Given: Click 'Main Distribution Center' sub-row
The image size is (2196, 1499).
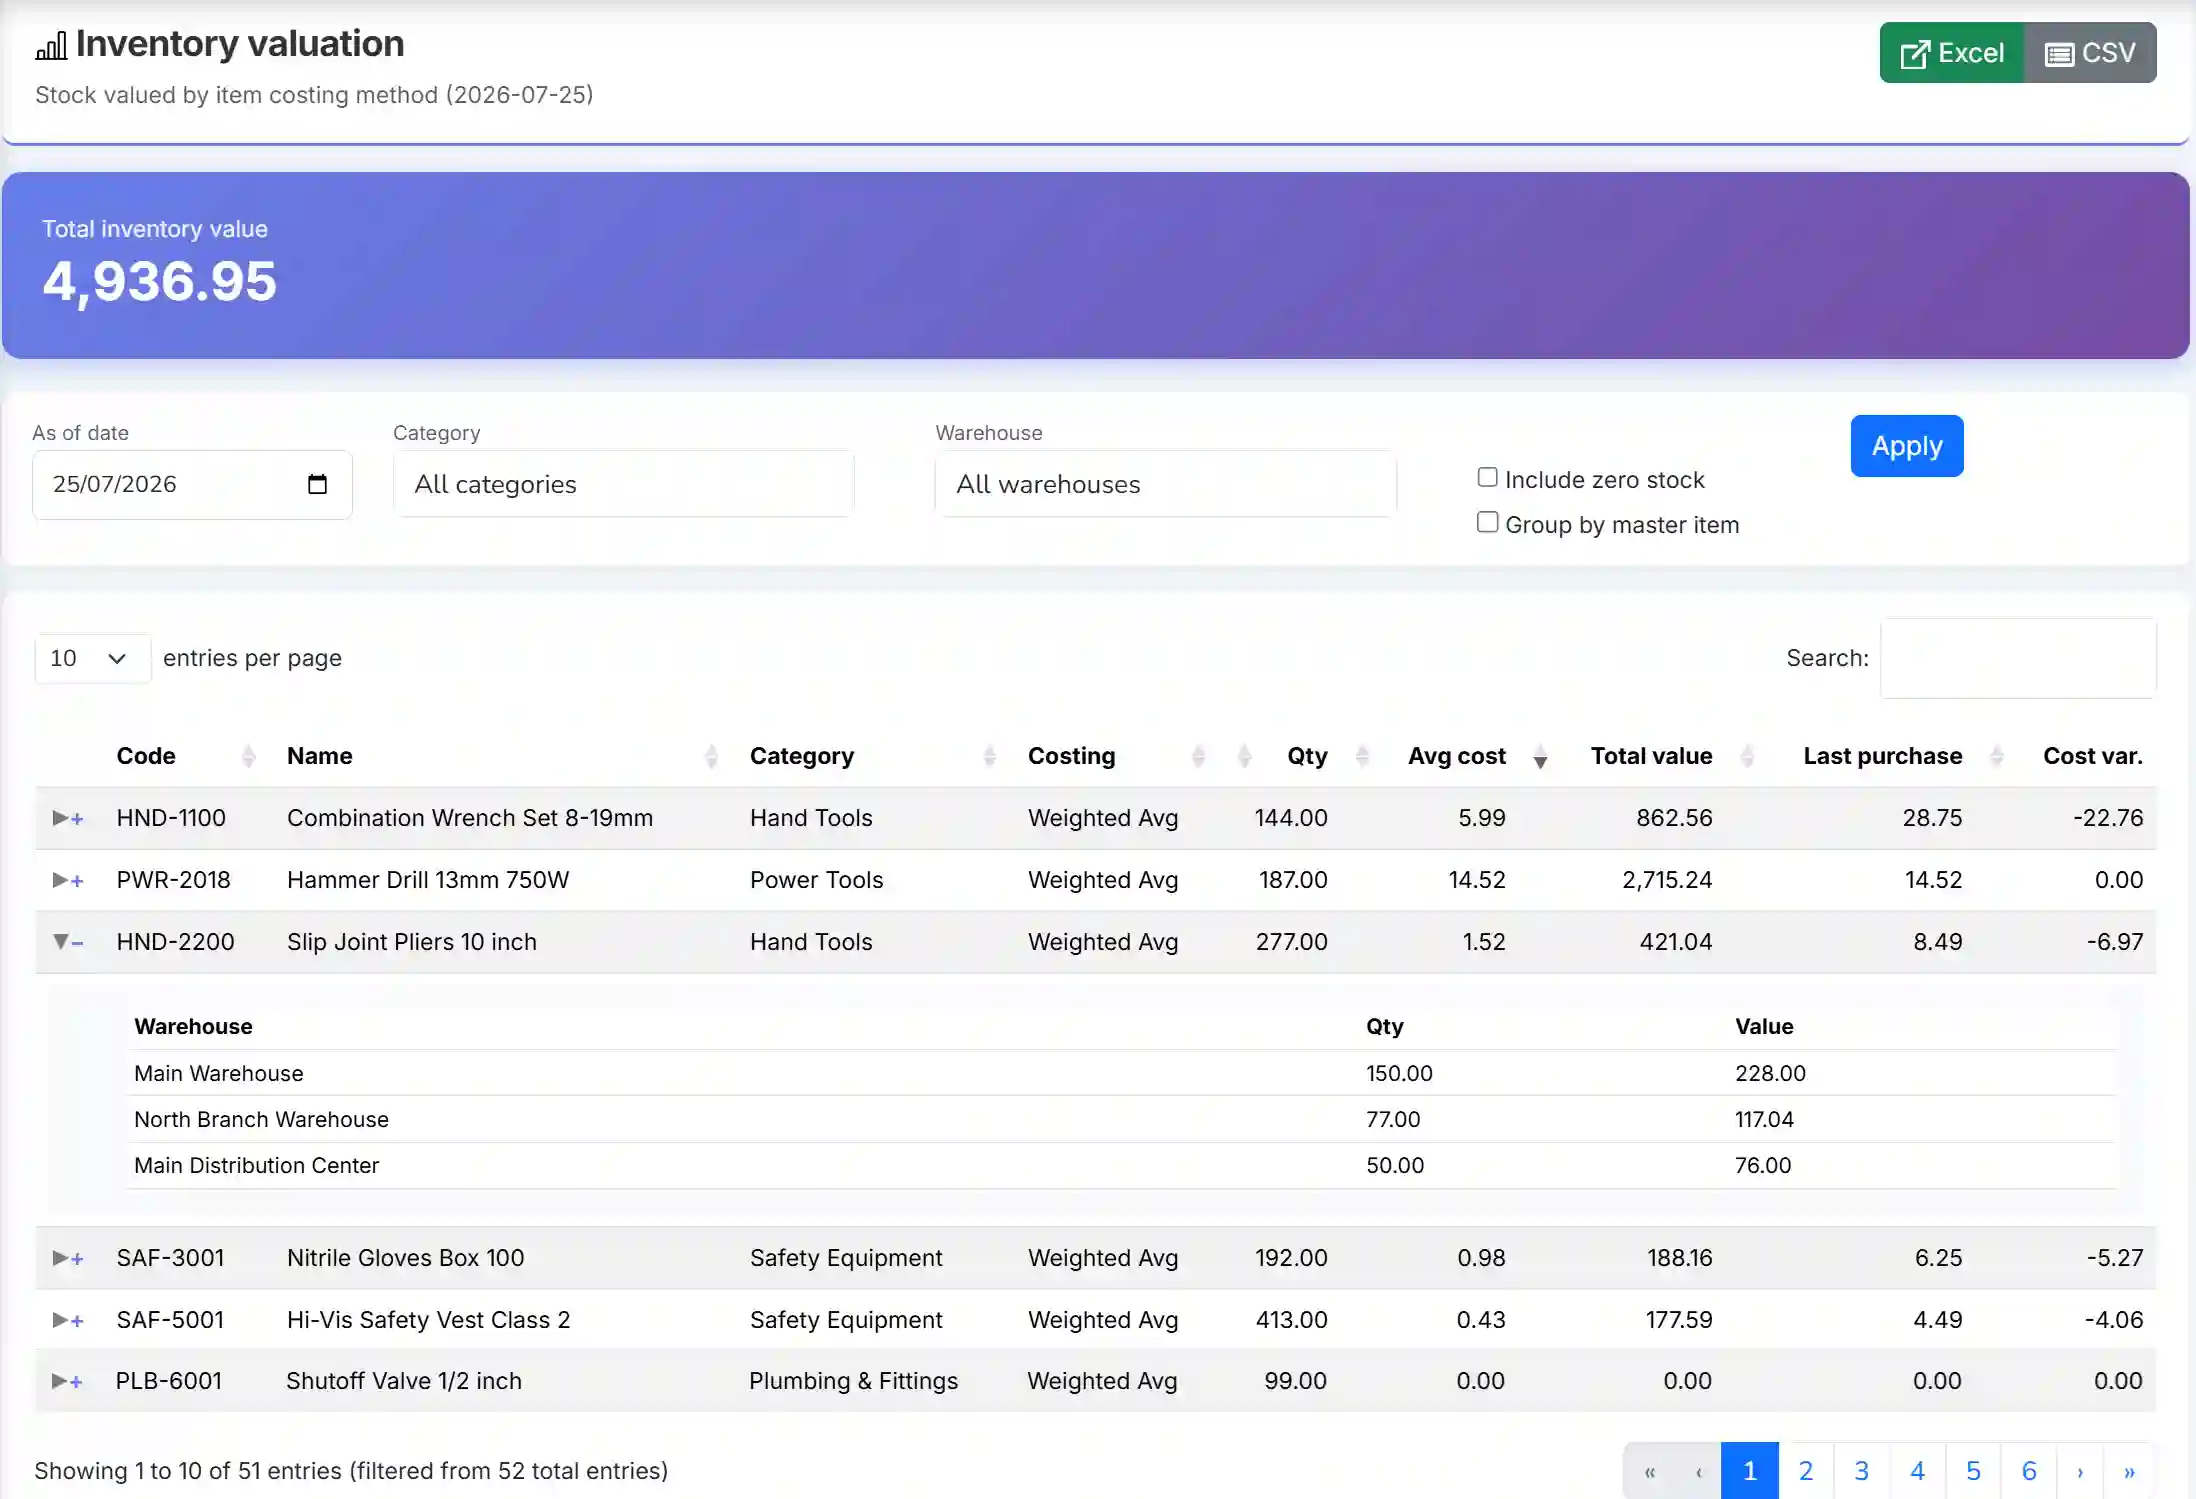Looking at the screenshot, I should [x=1122, y=1165].
